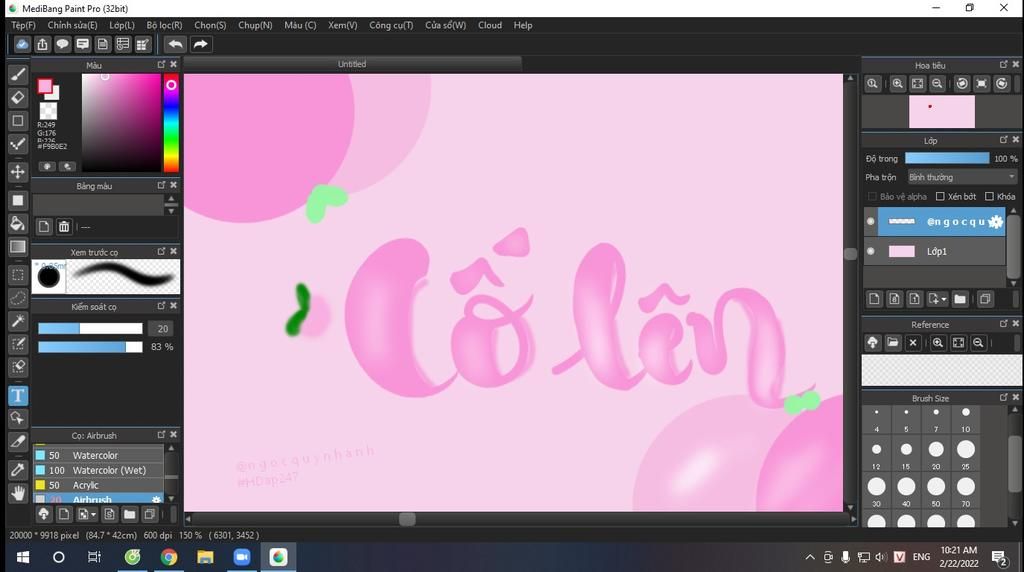
Task: Adjust the brush opacity slider at 83%
Action: (90, 347)
